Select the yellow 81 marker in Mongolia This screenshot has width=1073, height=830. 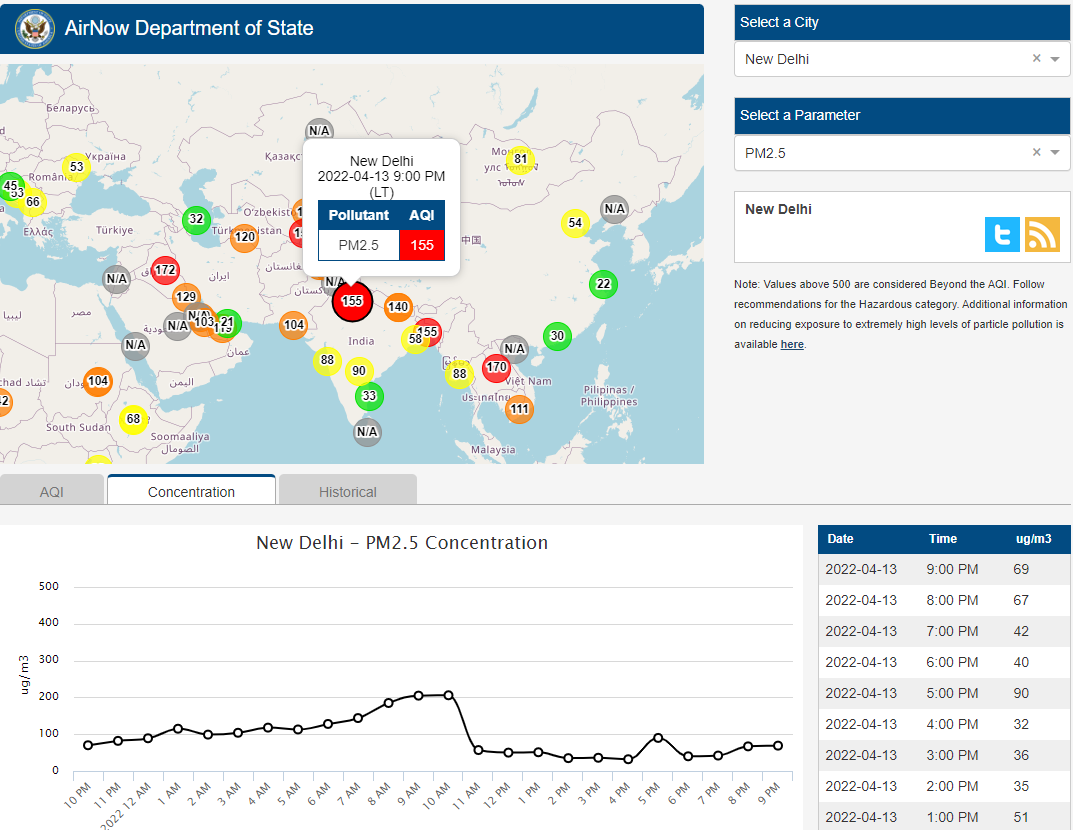point(519,159)
